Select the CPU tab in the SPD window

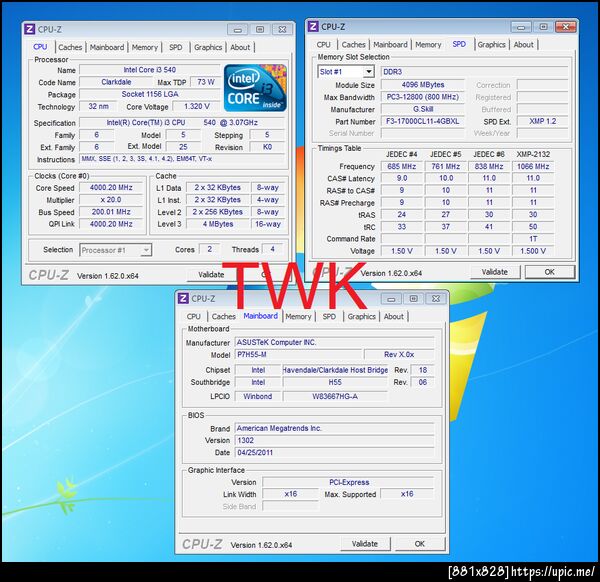(x=323, y=45)
